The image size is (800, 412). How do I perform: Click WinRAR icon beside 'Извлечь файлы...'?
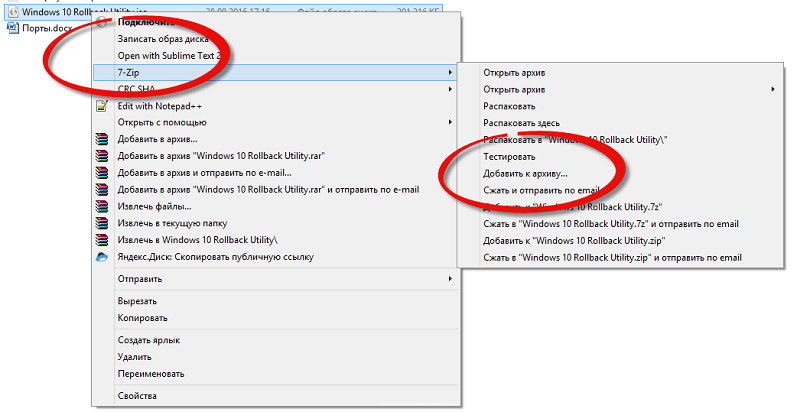tap(102, 206)
